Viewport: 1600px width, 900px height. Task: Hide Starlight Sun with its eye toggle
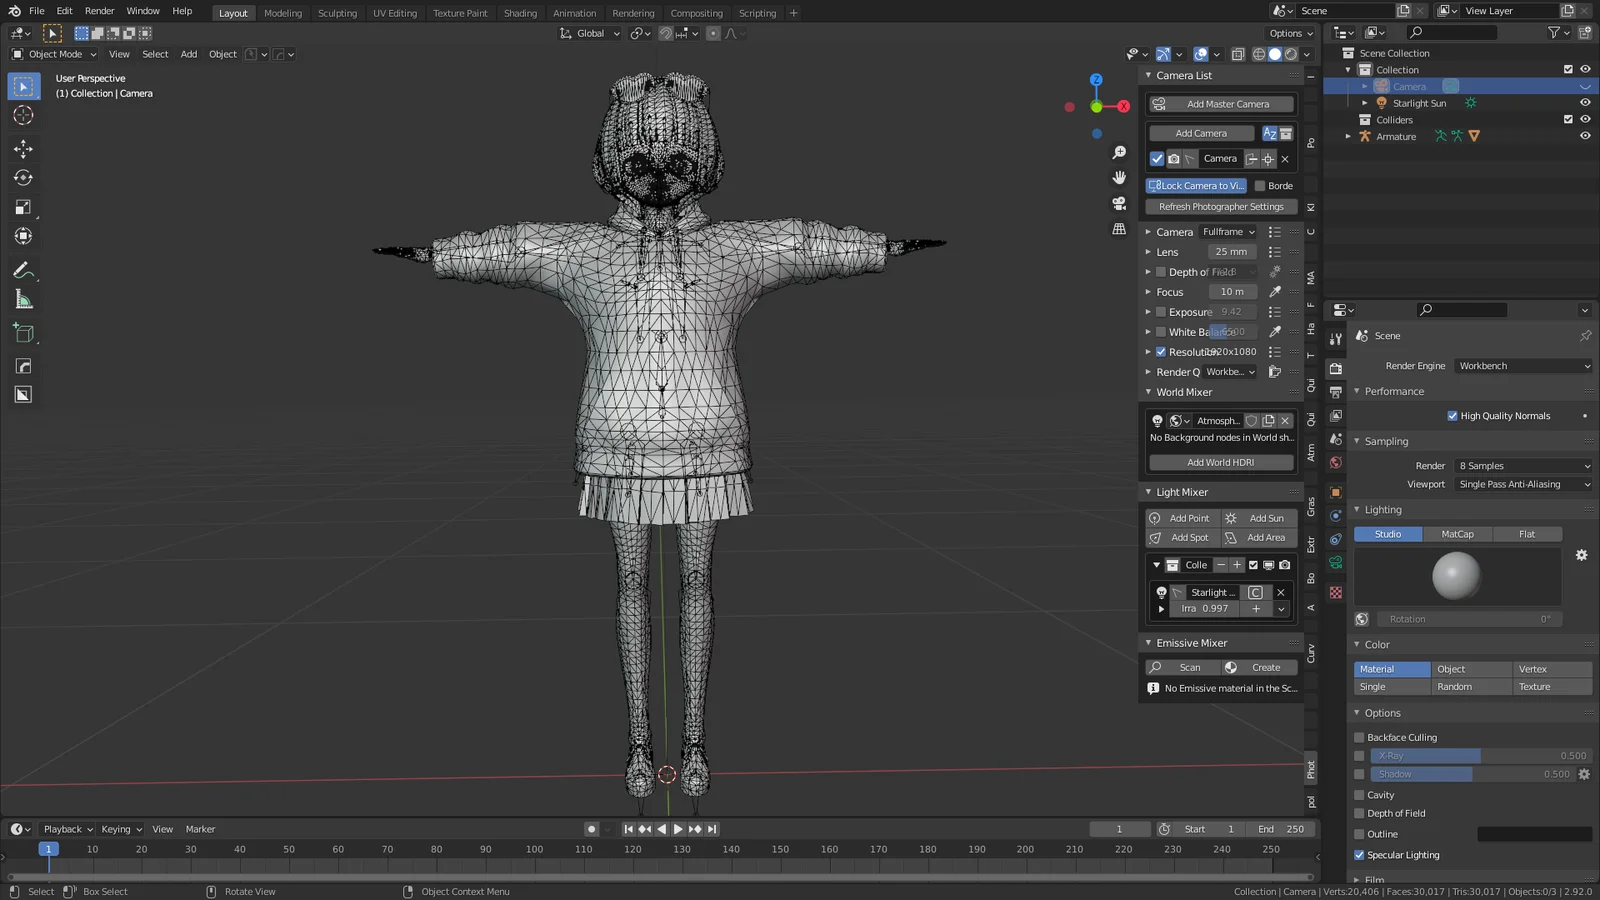[1584, 102]
